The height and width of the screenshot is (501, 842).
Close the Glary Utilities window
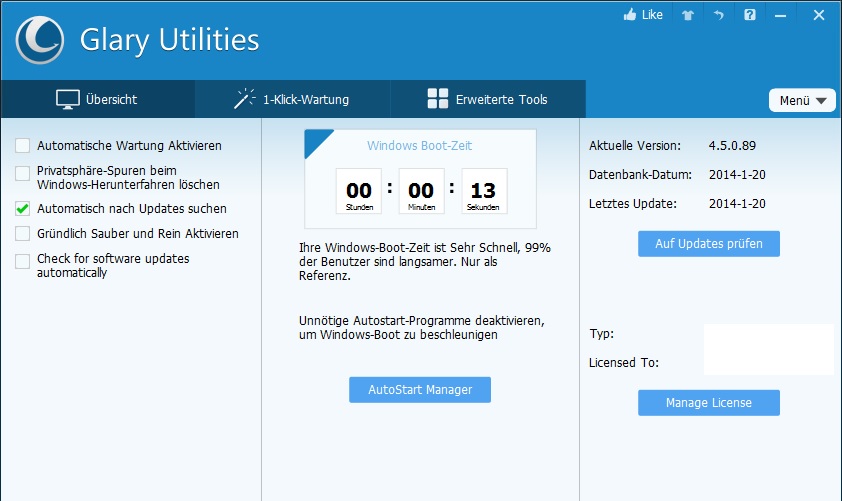[x=818, y=15]
